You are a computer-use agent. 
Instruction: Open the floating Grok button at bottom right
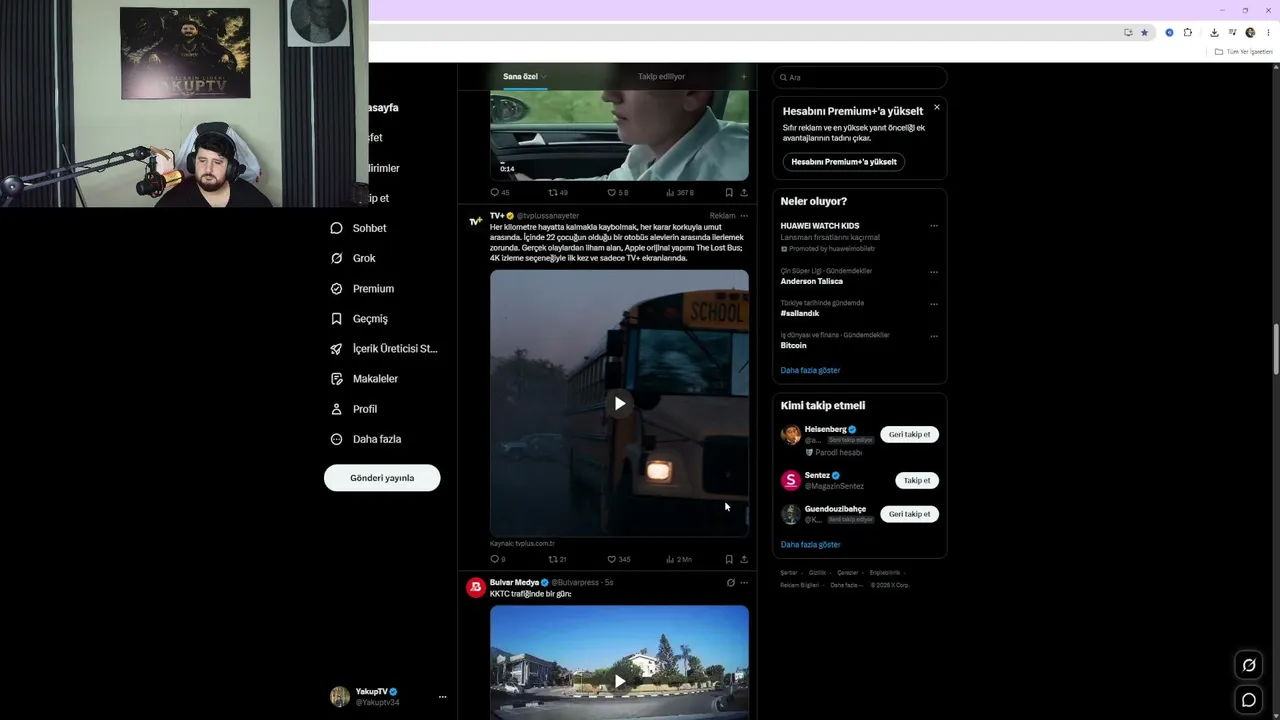coord(1249,665)
